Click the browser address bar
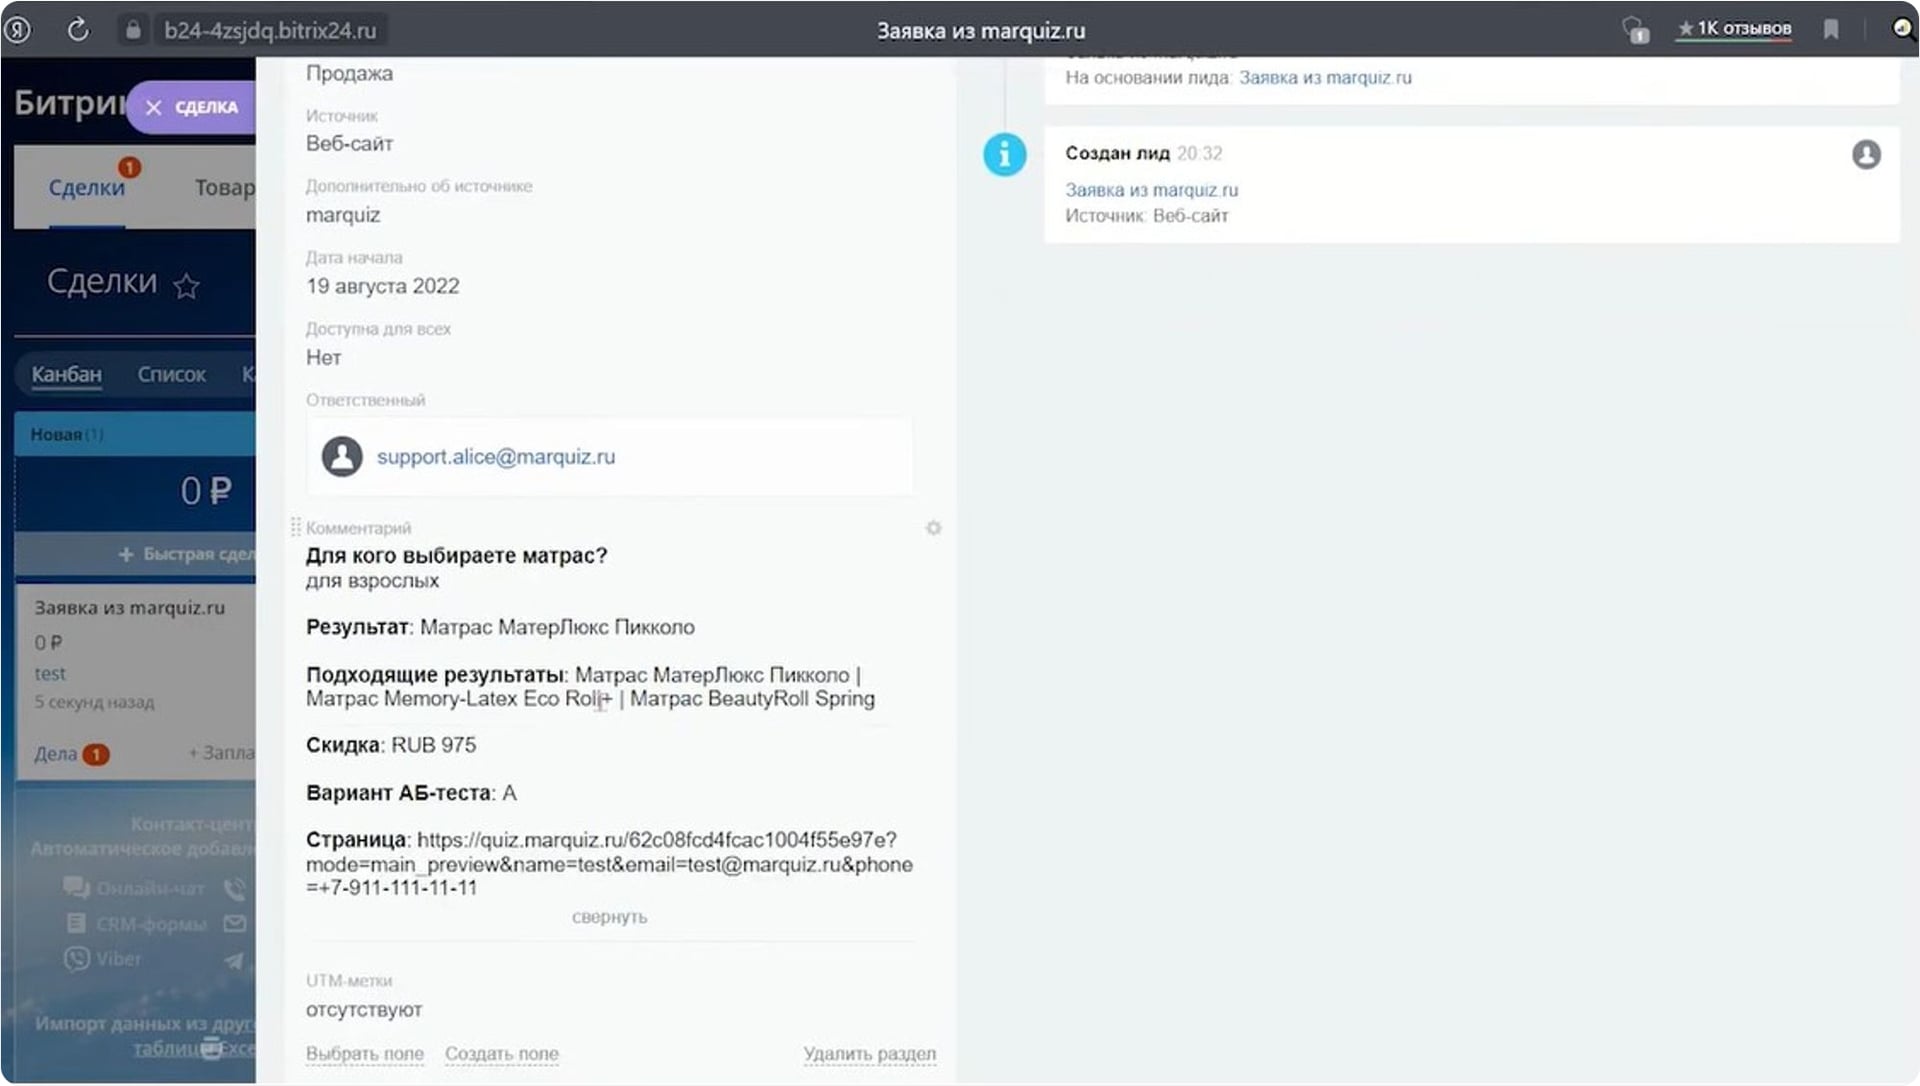 (270, 29)
